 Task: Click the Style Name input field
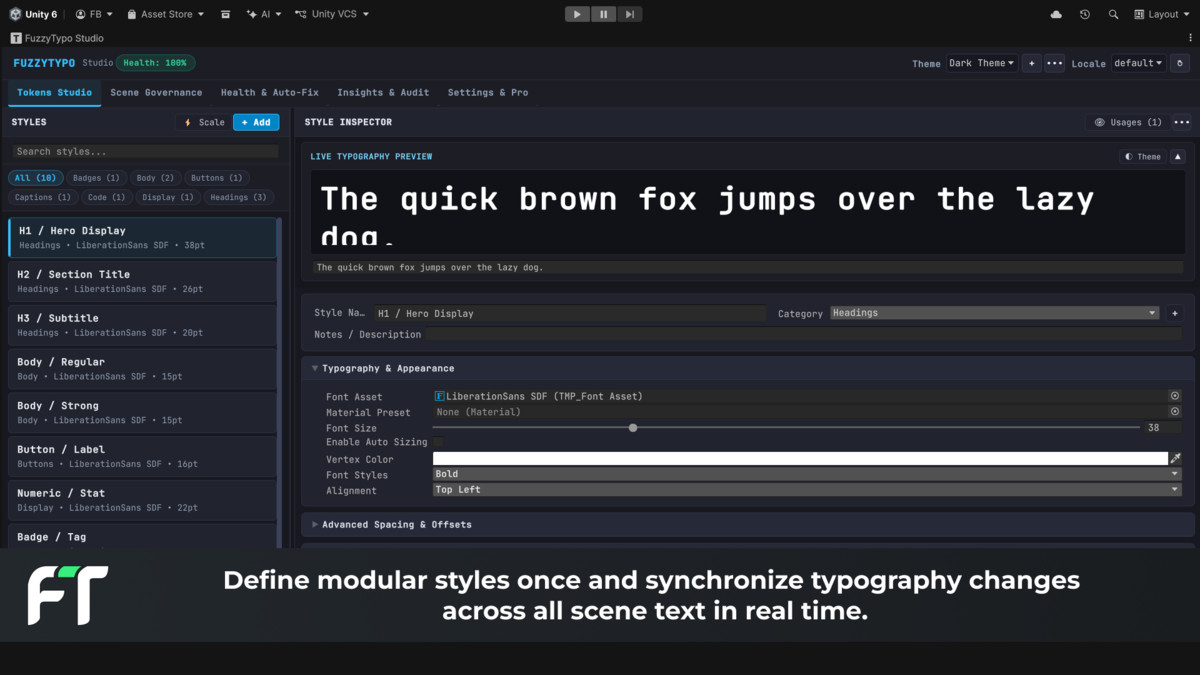click(570, 313)
